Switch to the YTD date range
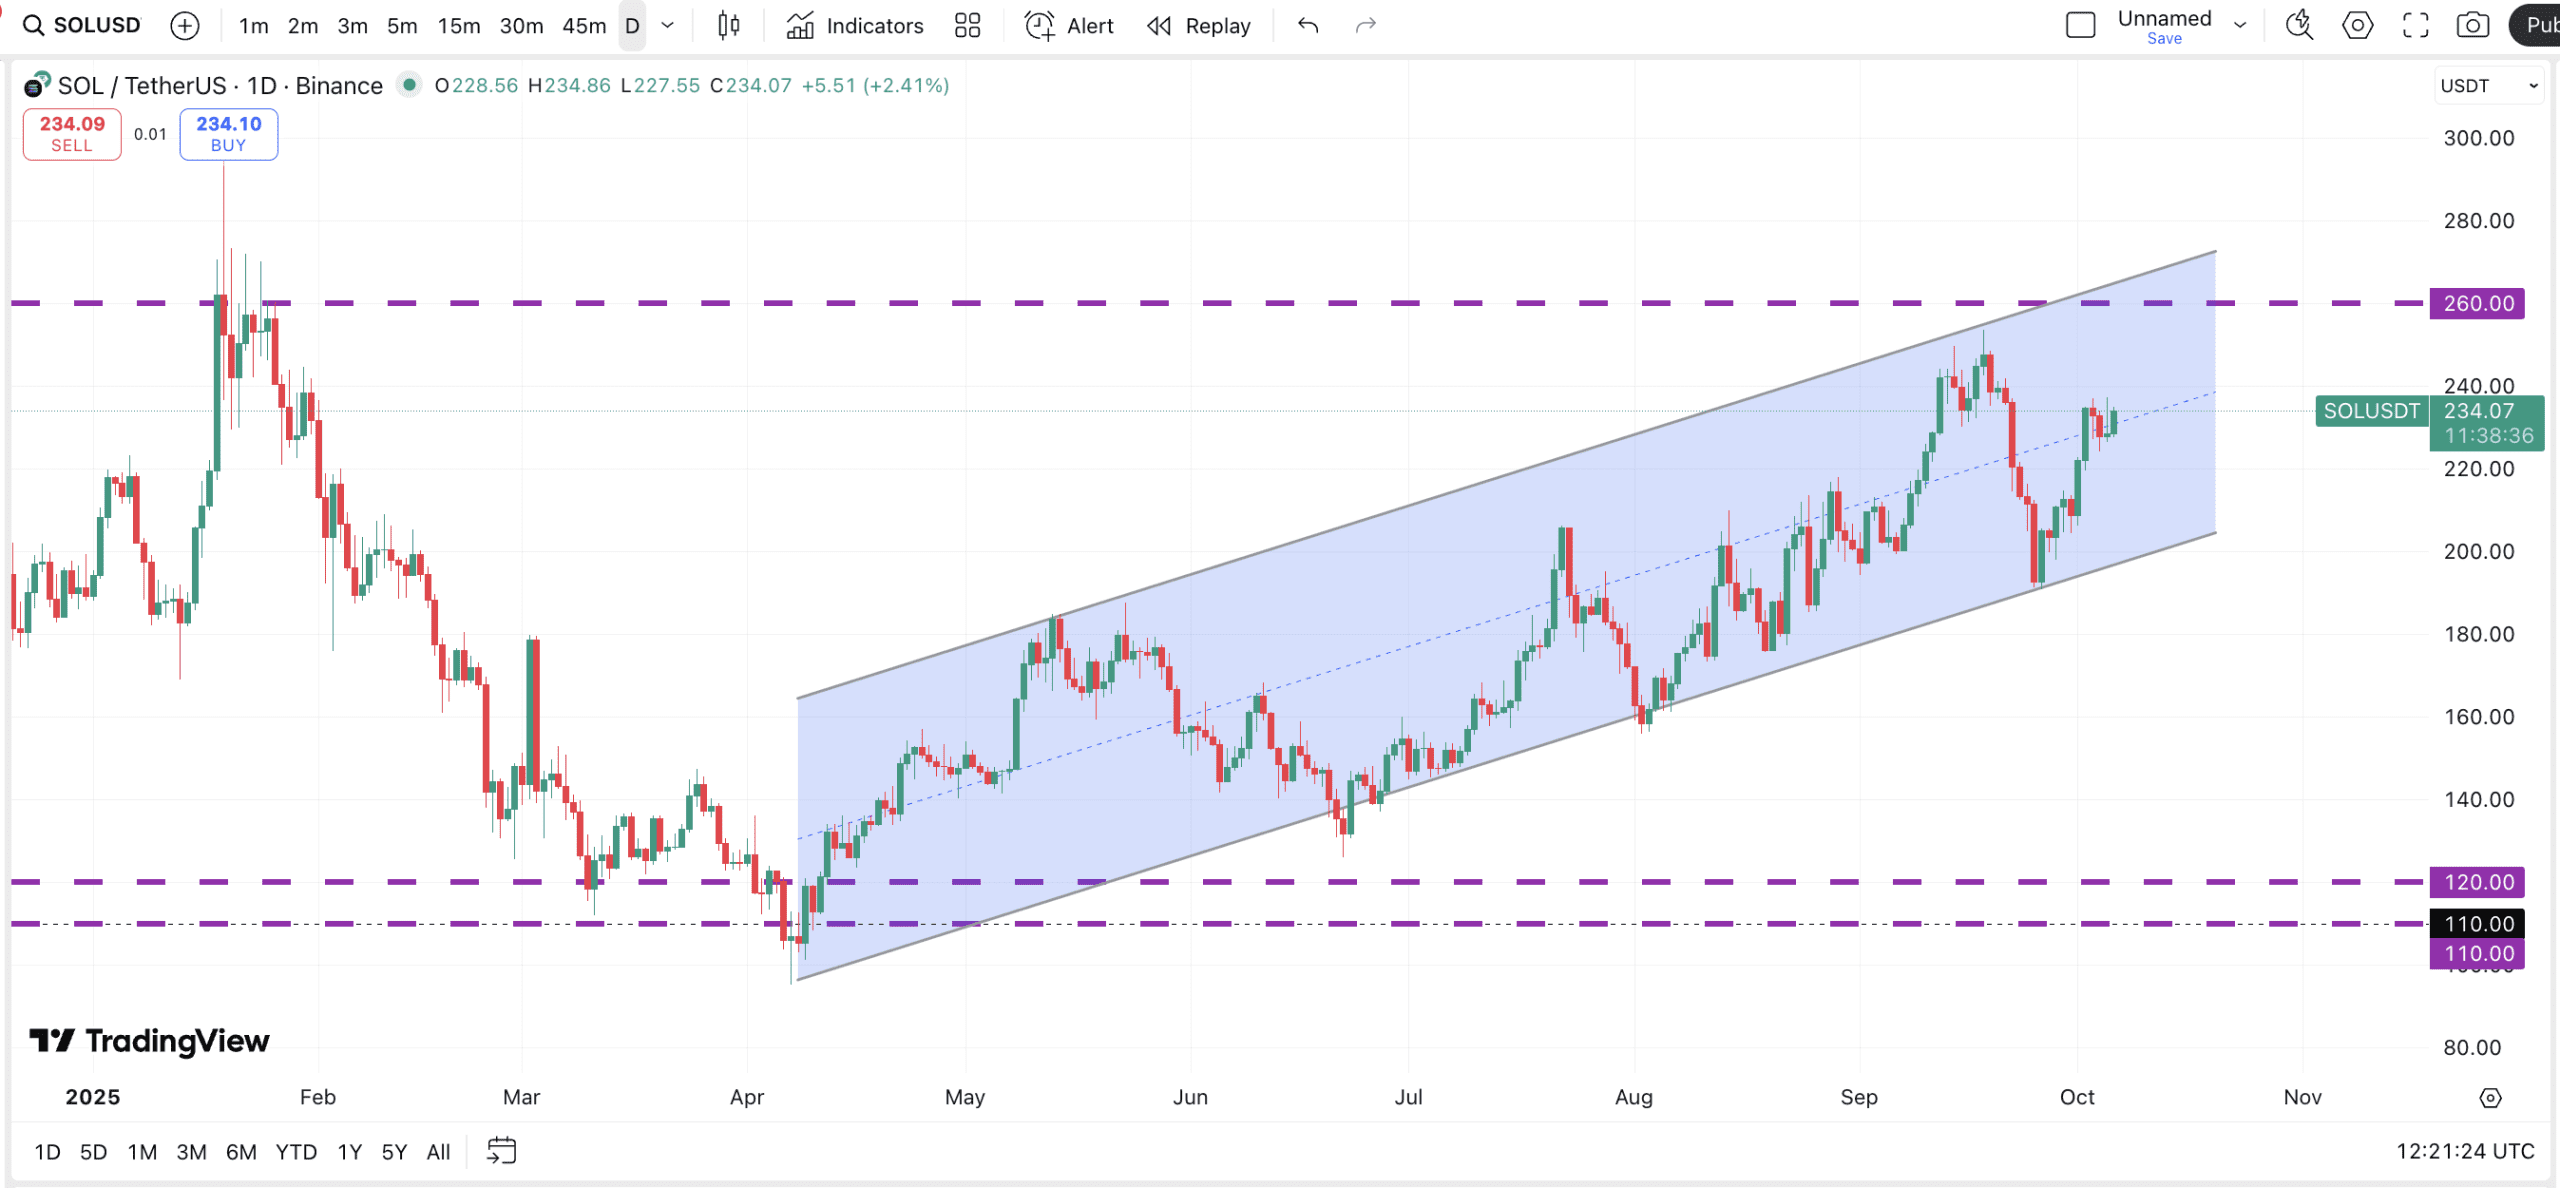The image size is (2560, 1188). tap(296, 1152)
